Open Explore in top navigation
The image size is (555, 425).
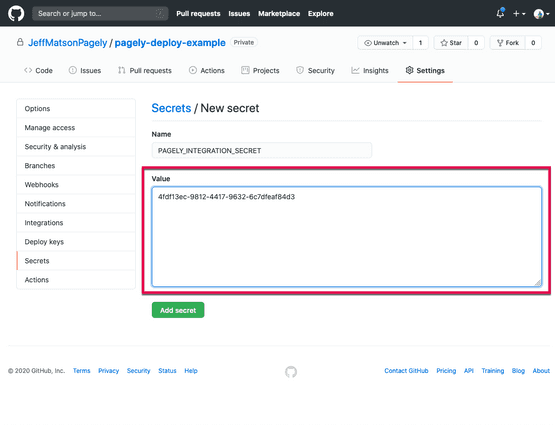click(x=321, y=13)
